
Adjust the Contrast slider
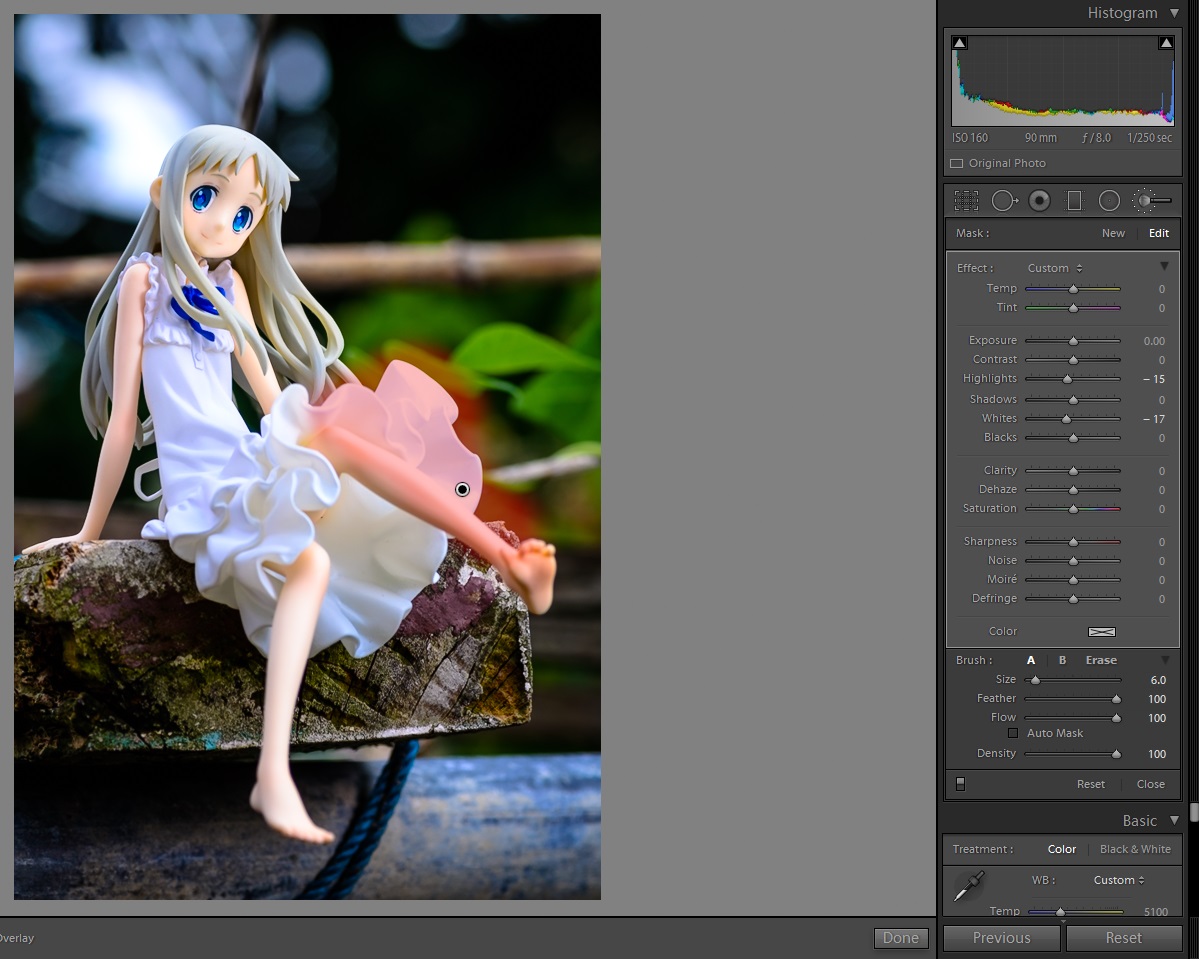coord(1073,360)
